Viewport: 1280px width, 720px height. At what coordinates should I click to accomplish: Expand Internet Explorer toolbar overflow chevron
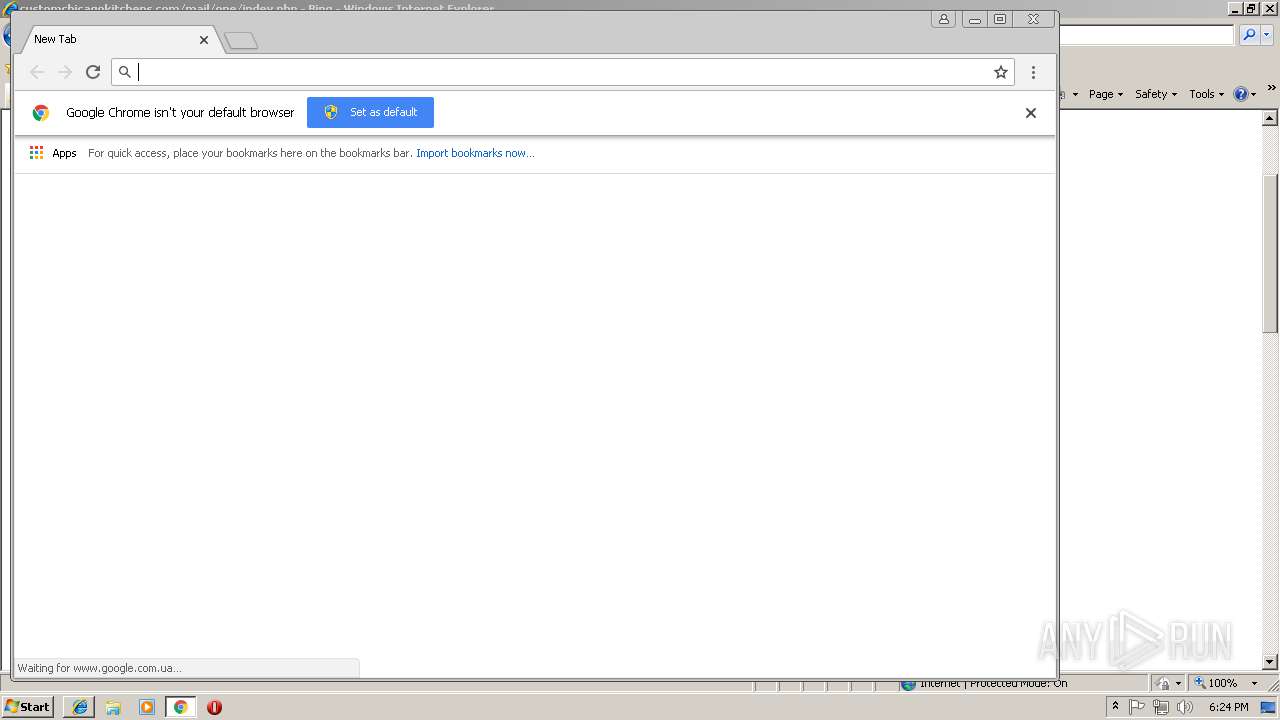click(x=1271, y=89)
